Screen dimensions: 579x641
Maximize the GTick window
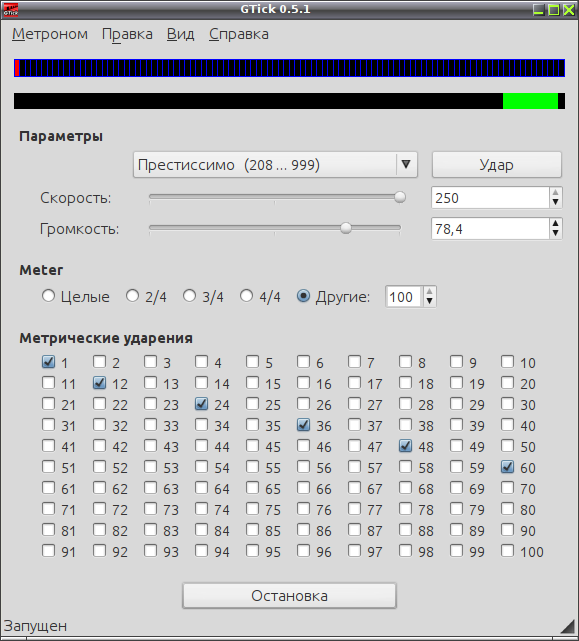[x=554, y=10]
